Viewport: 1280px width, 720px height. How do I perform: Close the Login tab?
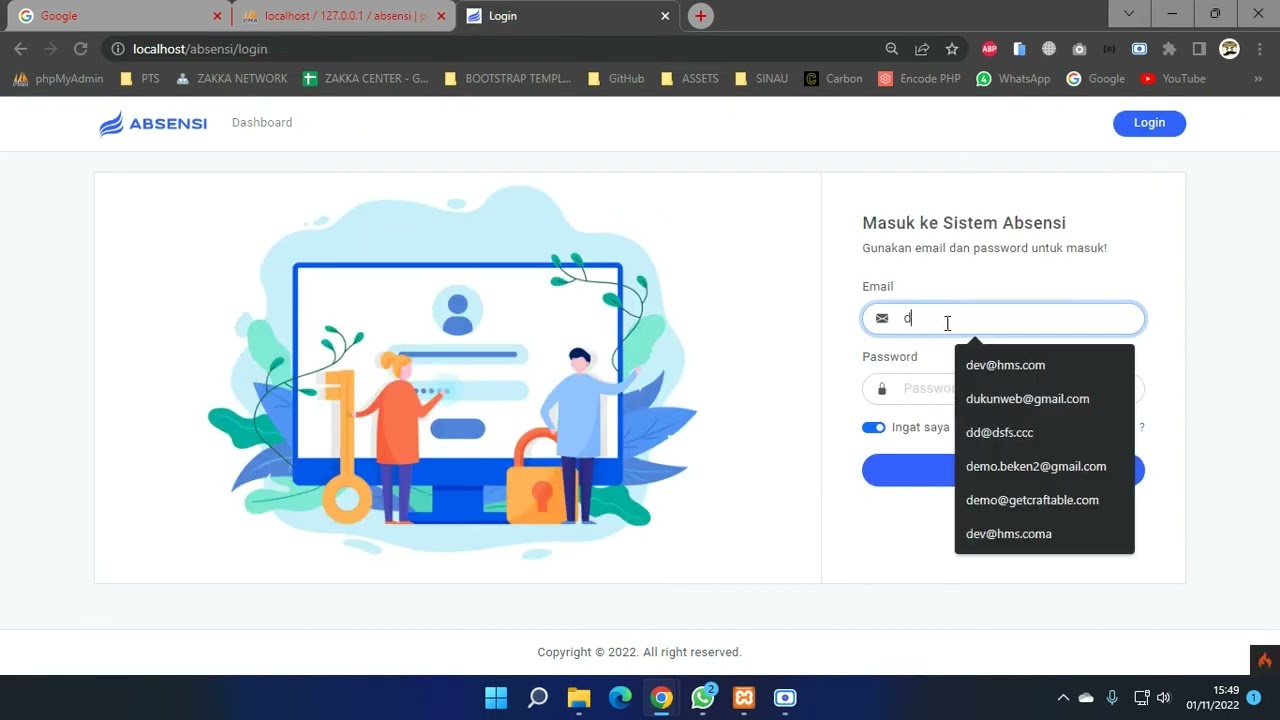tap(665, 16)
